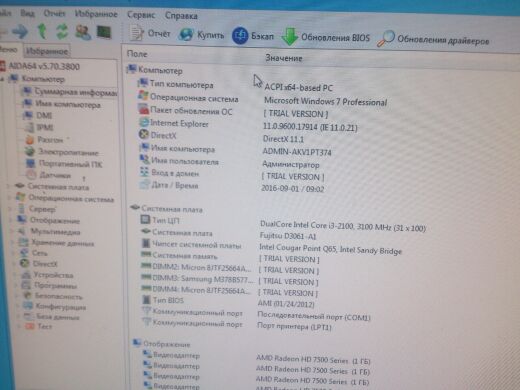Click the green monitor chip icon
This screenshot has height=390, width=520.
[x=104, y=32]
